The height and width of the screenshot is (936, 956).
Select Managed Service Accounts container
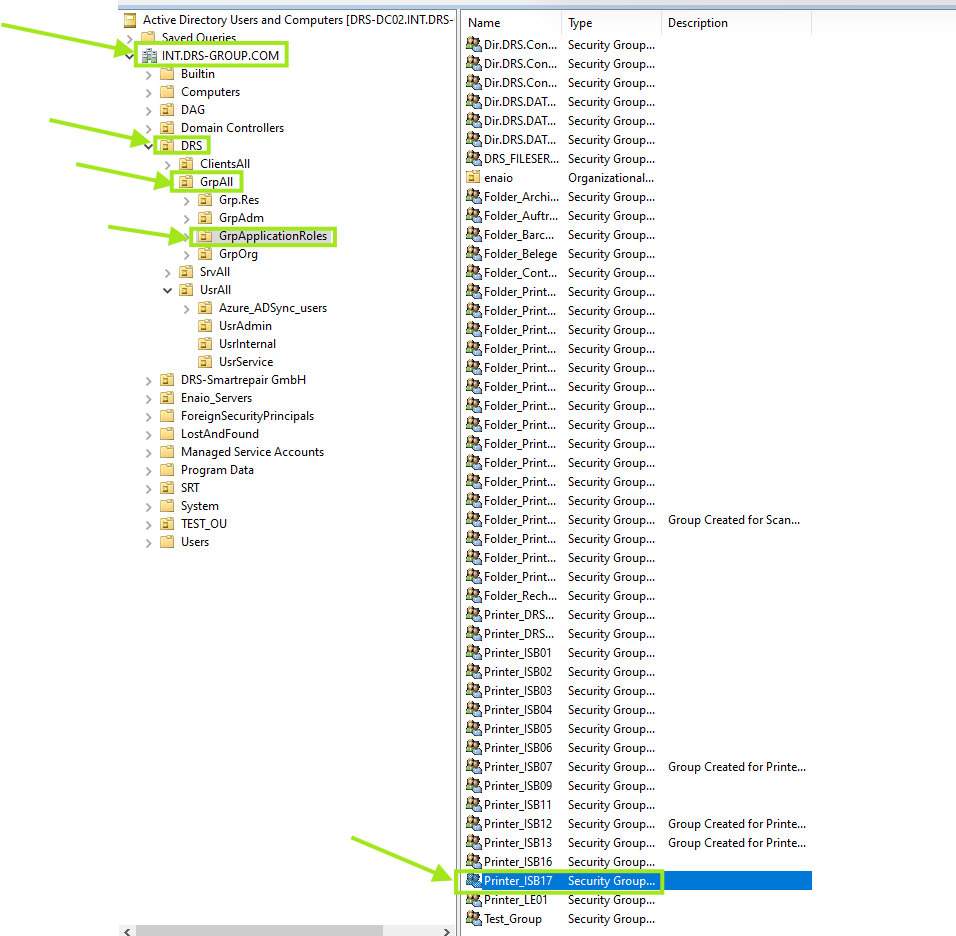pos(252,452)
